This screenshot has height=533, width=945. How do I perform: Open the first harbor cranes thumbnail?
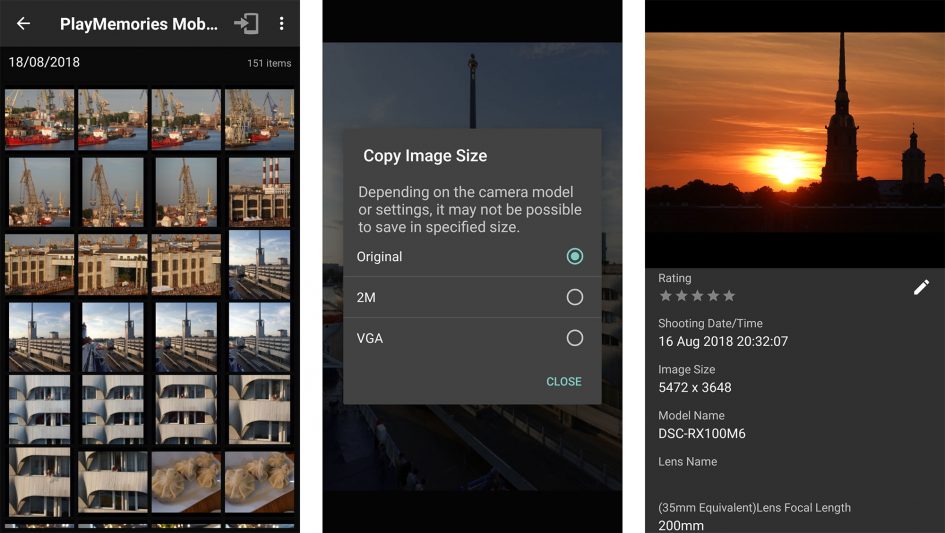point(40,119)
